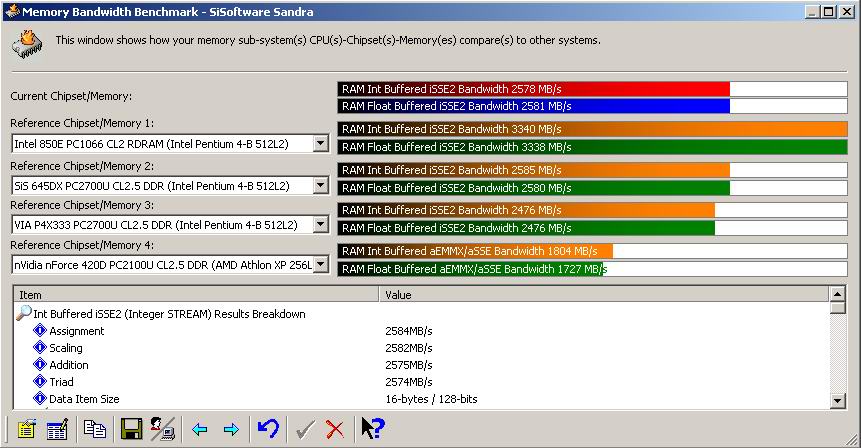Click the blue refresh arrow icon
This screenshot has width=861, height=448.
click(x=268, y=429)
